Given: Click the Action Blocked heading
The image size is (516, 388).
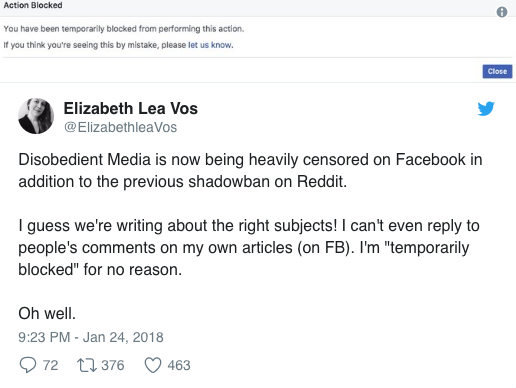Looking at the screenshot, I should point(33,5).
